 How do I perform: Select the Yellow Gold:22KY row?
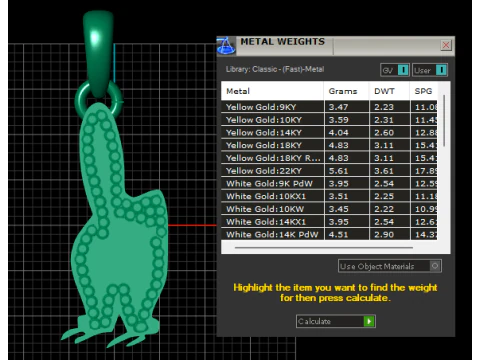[x=329, y=171]
